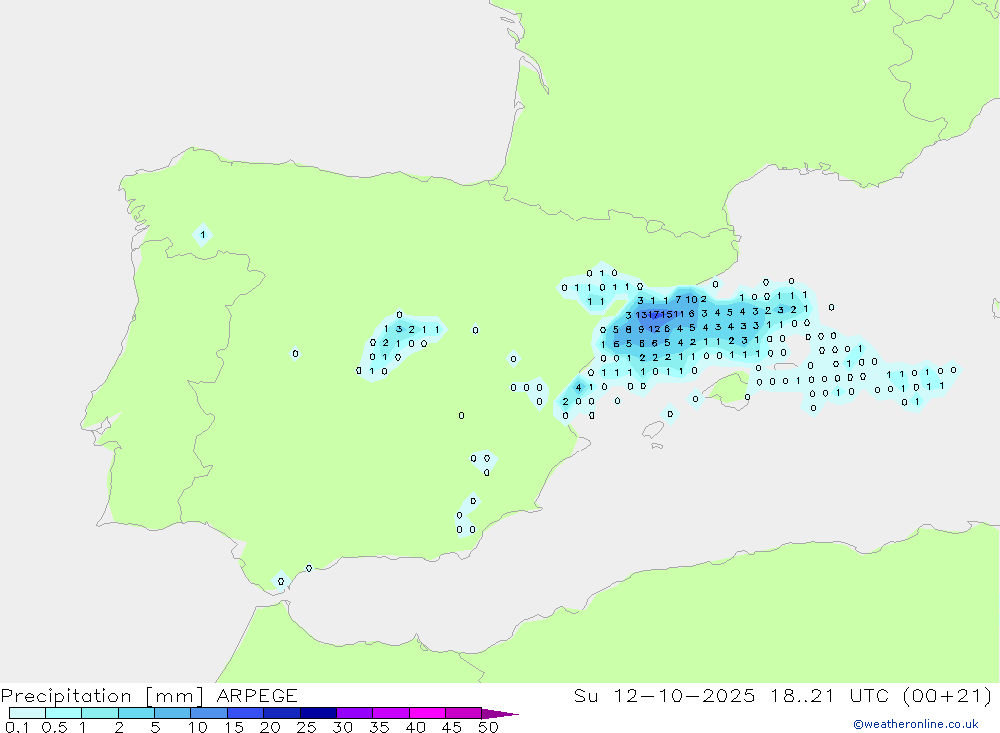
Task: Click the 0.1–0.5 mm lightest cyan legend swatch
Action: pyautogui.click(x=27, y=713)
